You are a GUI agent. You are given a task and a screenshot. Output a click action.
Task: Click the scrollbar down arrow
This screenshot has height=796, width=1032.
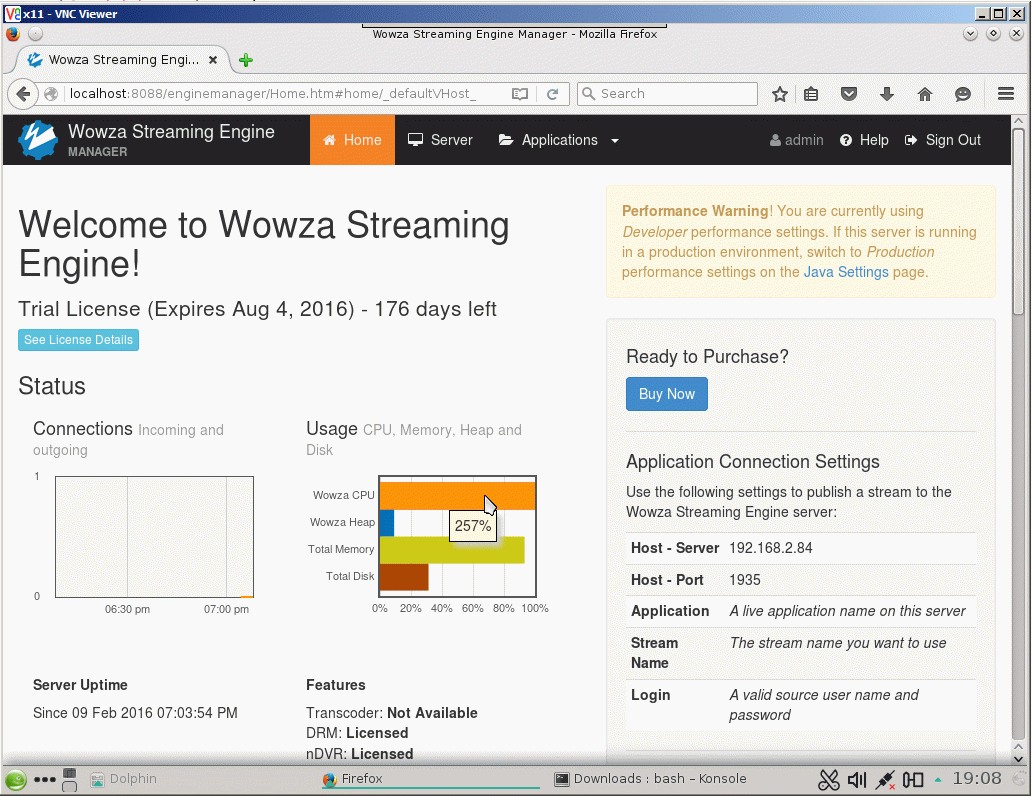click(1018, 757)
